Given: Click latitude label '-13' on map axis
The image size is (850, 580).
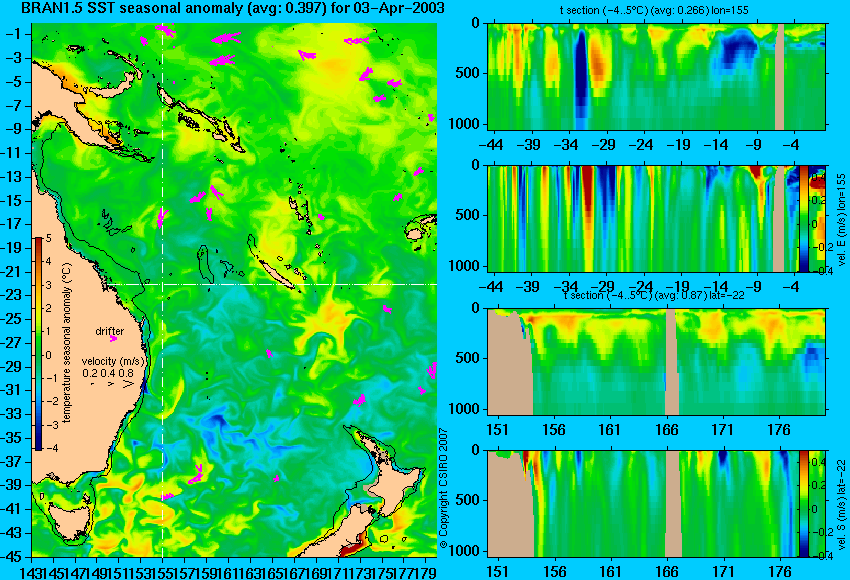Looking at the screenshot, I should click(11, 177).
